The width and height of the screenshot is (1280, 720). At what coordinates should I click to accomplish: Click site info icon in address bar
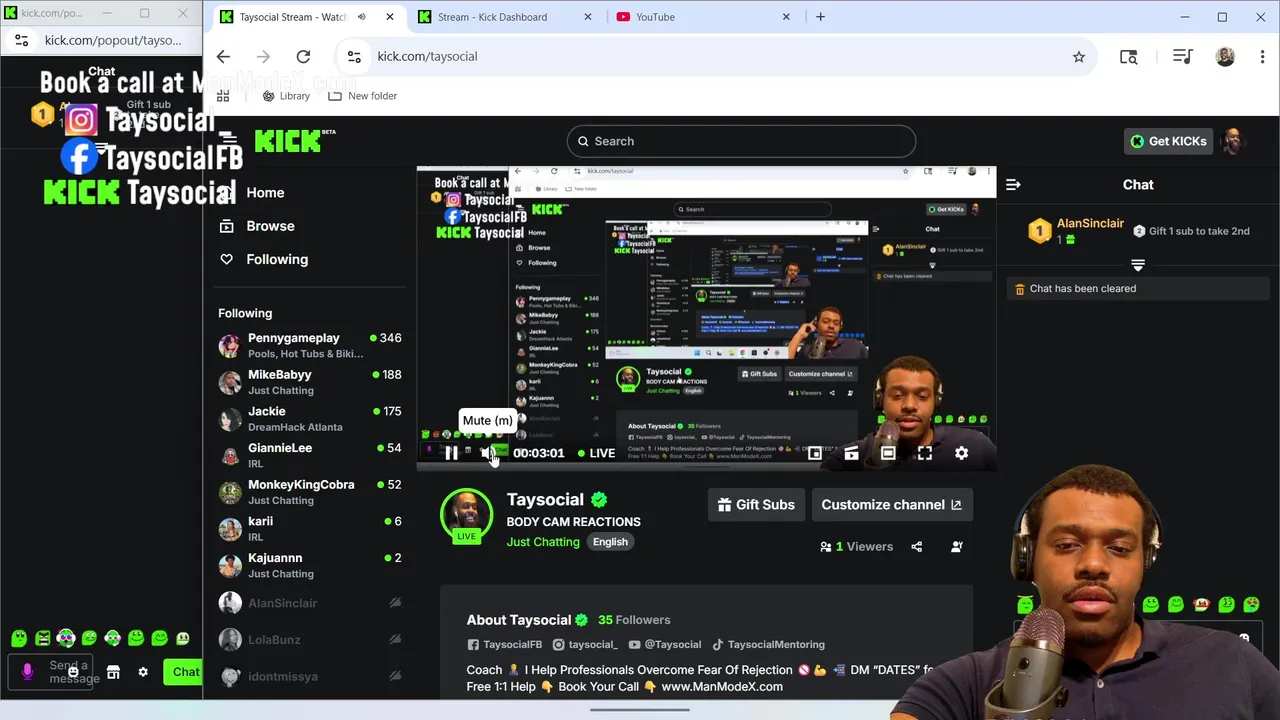[353, 57]
